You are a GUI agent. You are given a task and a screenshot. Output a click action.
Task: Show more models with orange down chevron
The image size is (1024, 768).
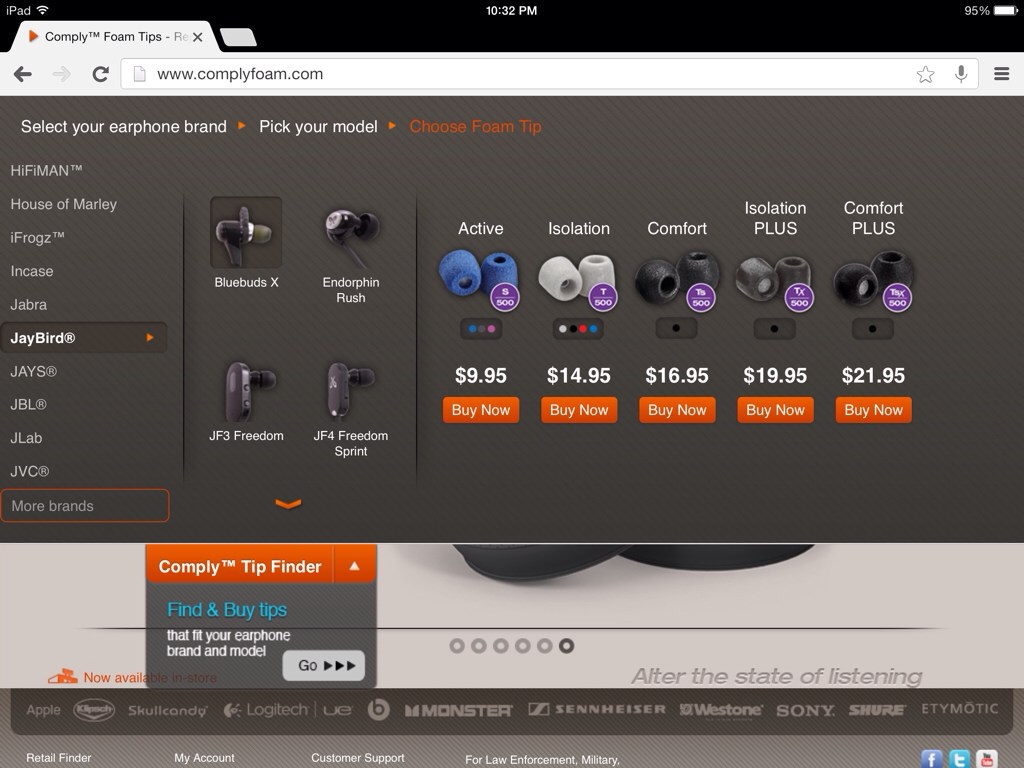pyautogui.click(x=288, y=504)
